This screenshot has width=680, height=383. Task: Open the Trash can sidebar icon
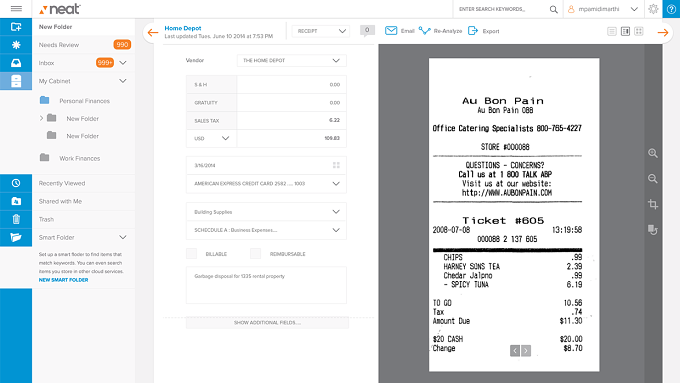click(x=16, y=219)
